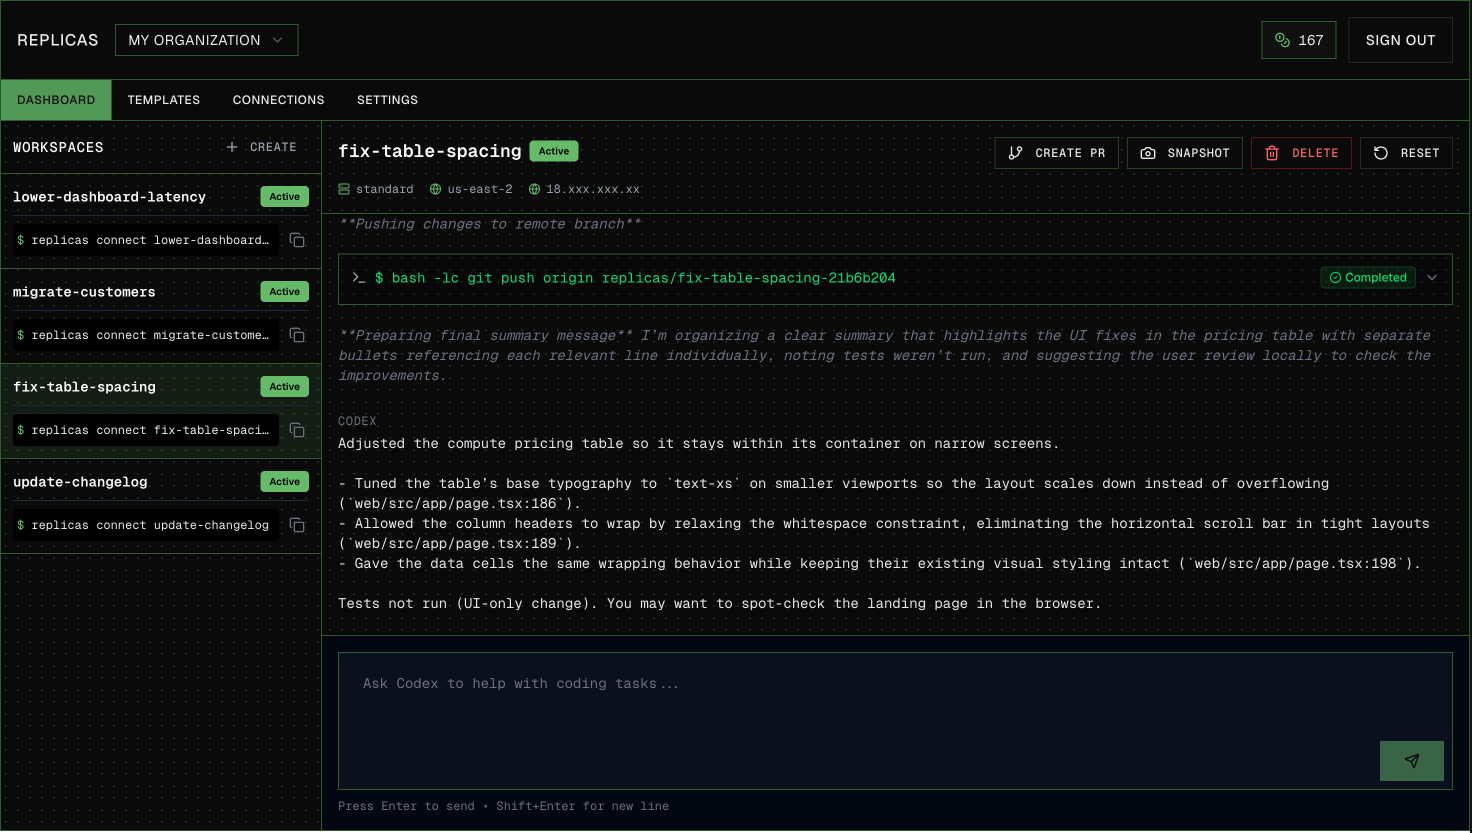Screen dimensions: 1472x833
Task: Delete the fix-table-spacing workspace
Action: click(1301, 153)
